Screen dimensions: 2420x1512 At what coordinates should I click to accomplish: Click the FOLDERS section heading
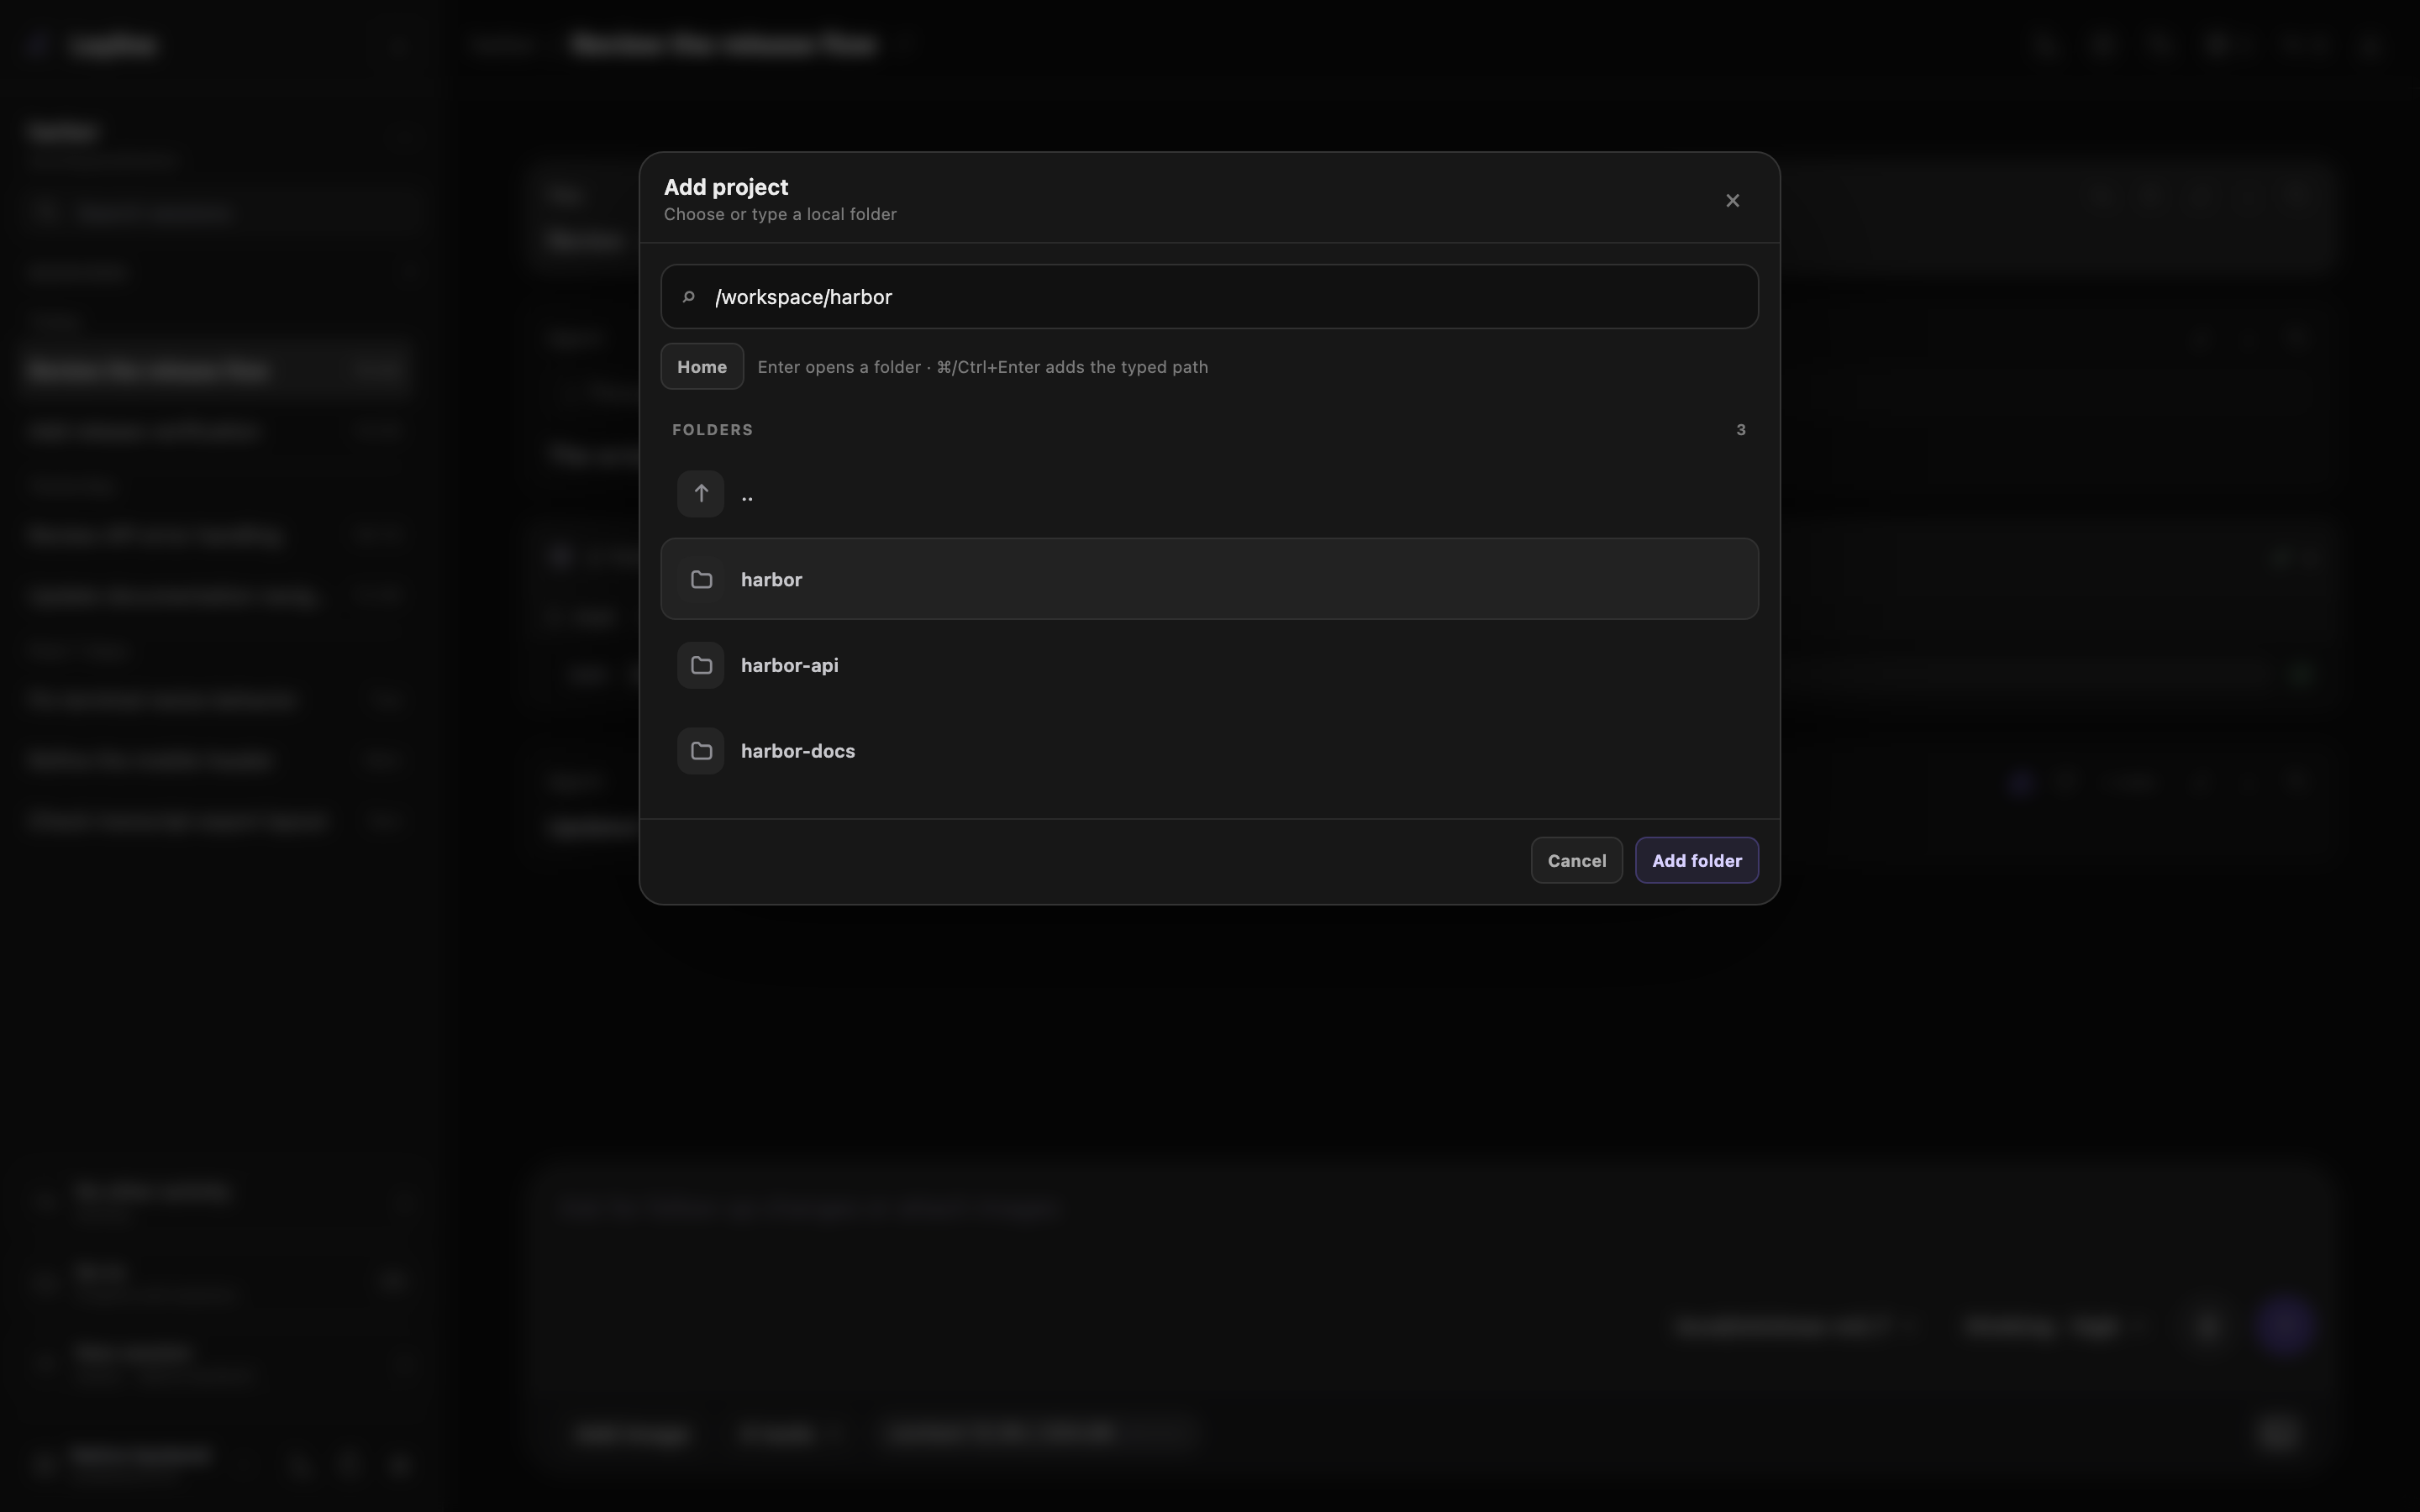point(712,430)
